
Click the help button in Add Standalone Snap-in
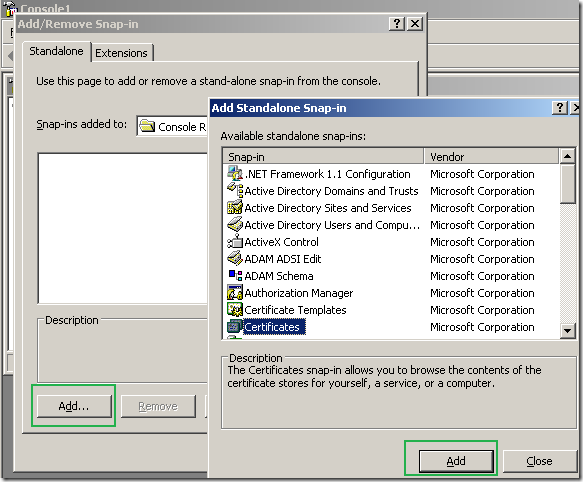click(559, 108)
